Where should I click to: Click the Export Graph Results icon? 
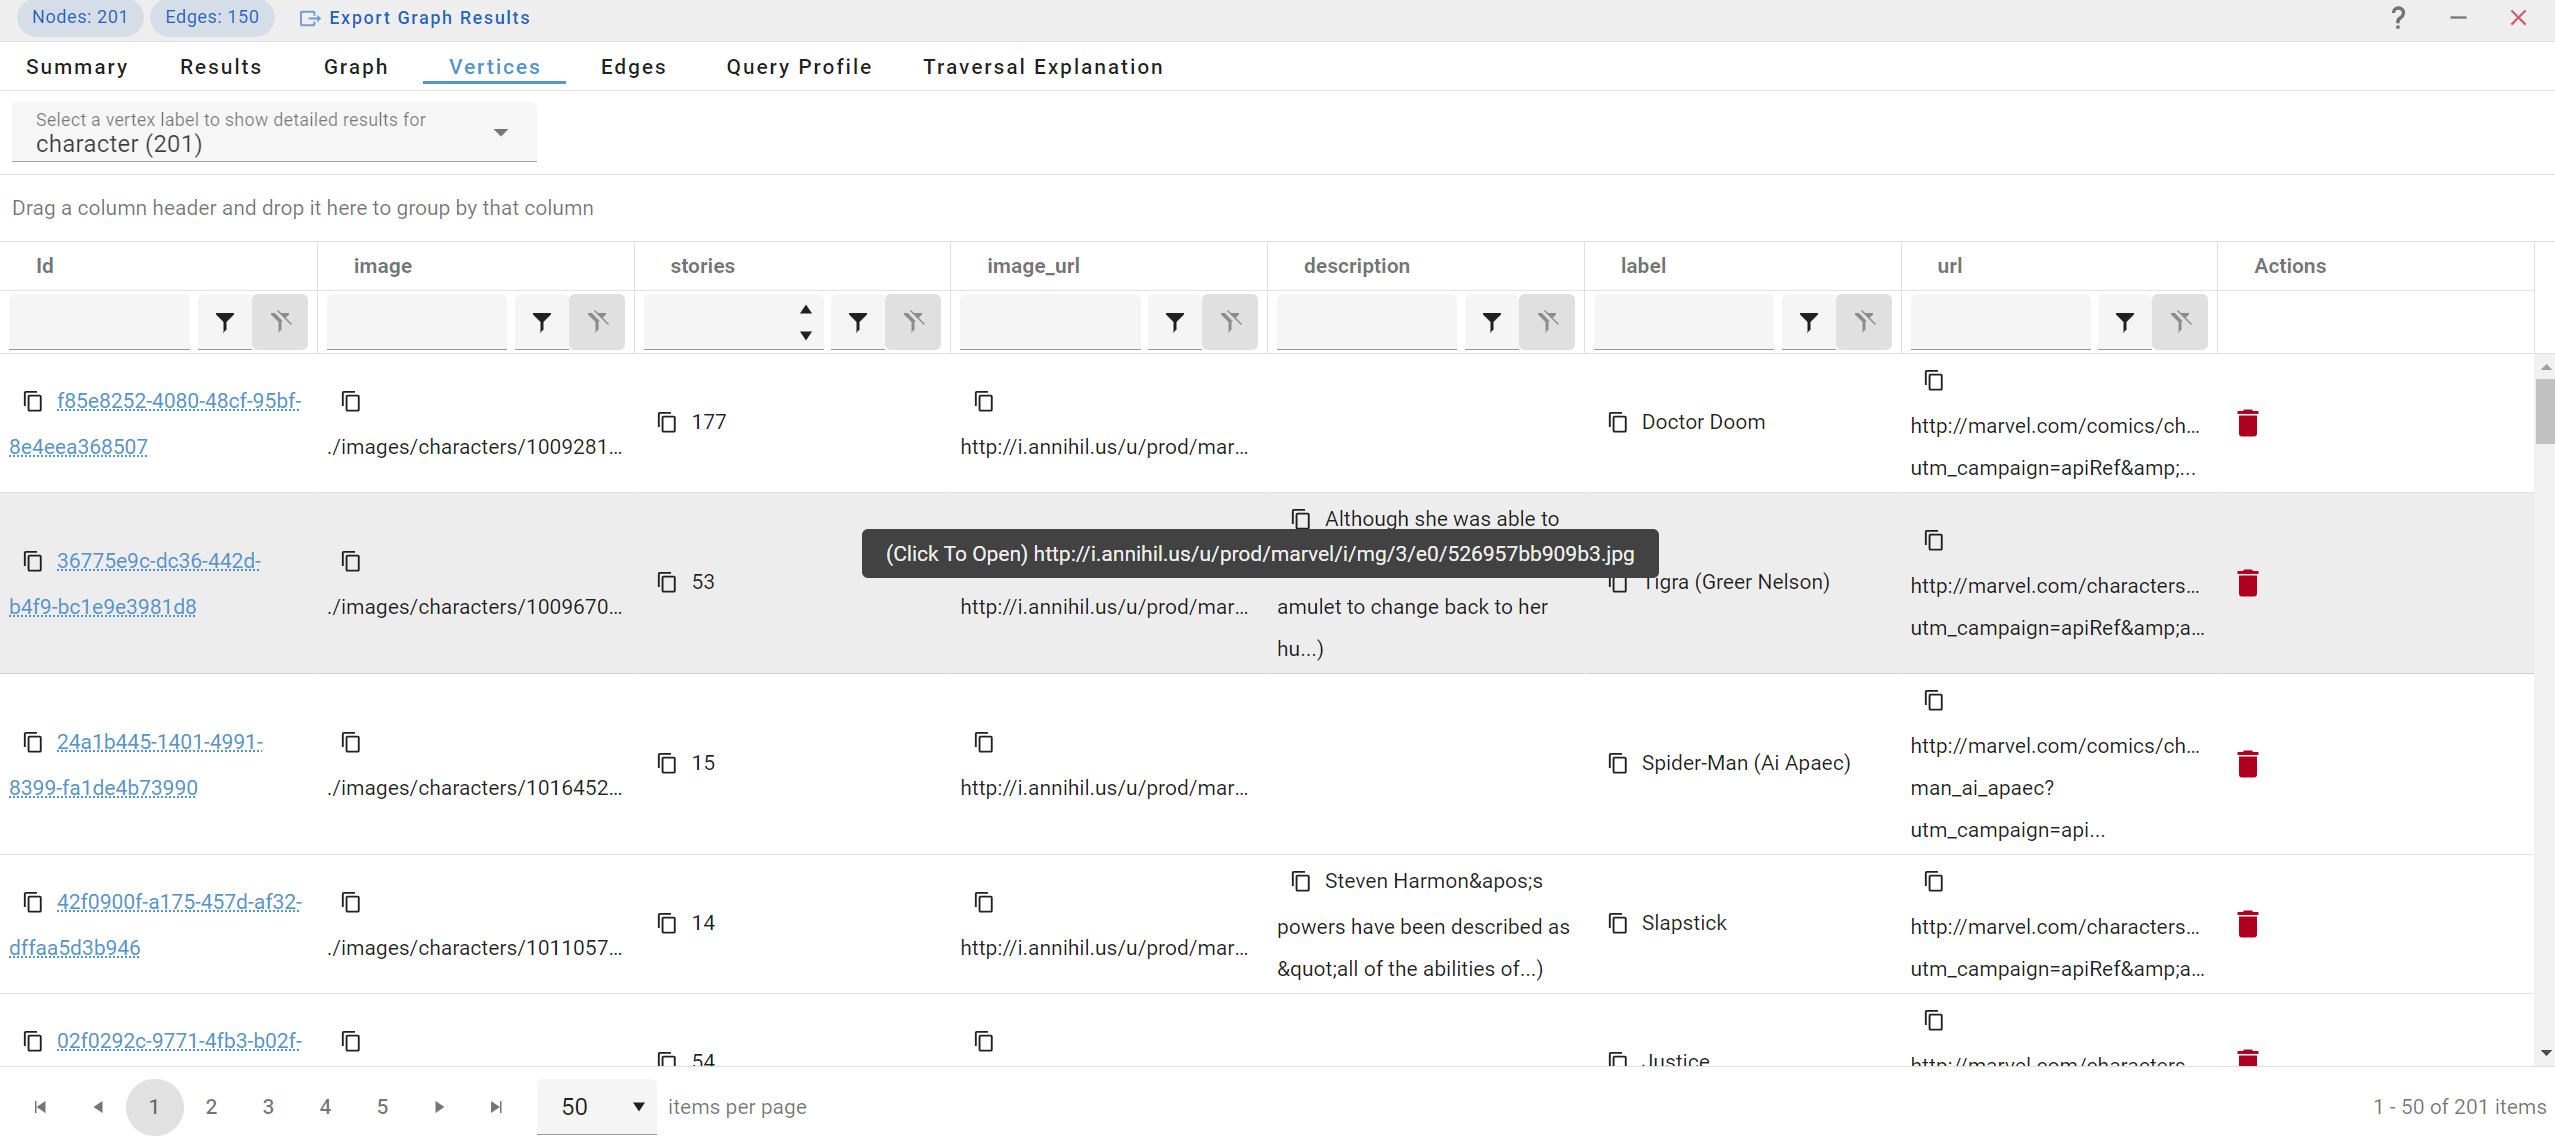[310, 18]
